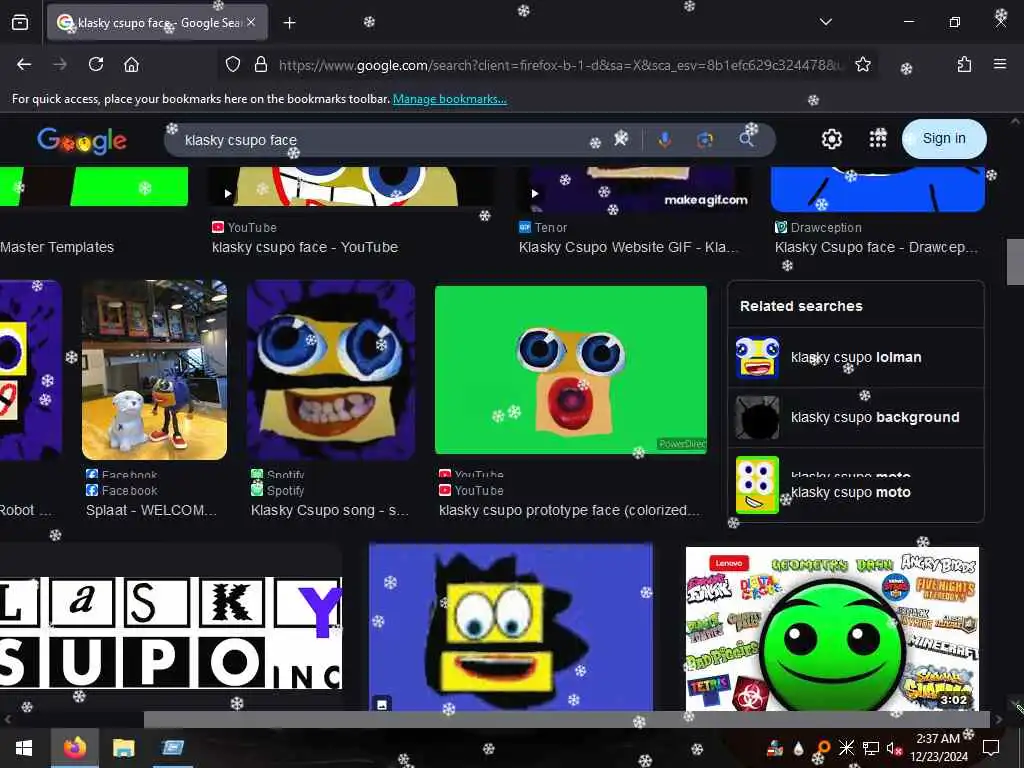This screenshot has height=768, width=1024.
Task: Click the Sign in button
Action: [x=944, y=138]
